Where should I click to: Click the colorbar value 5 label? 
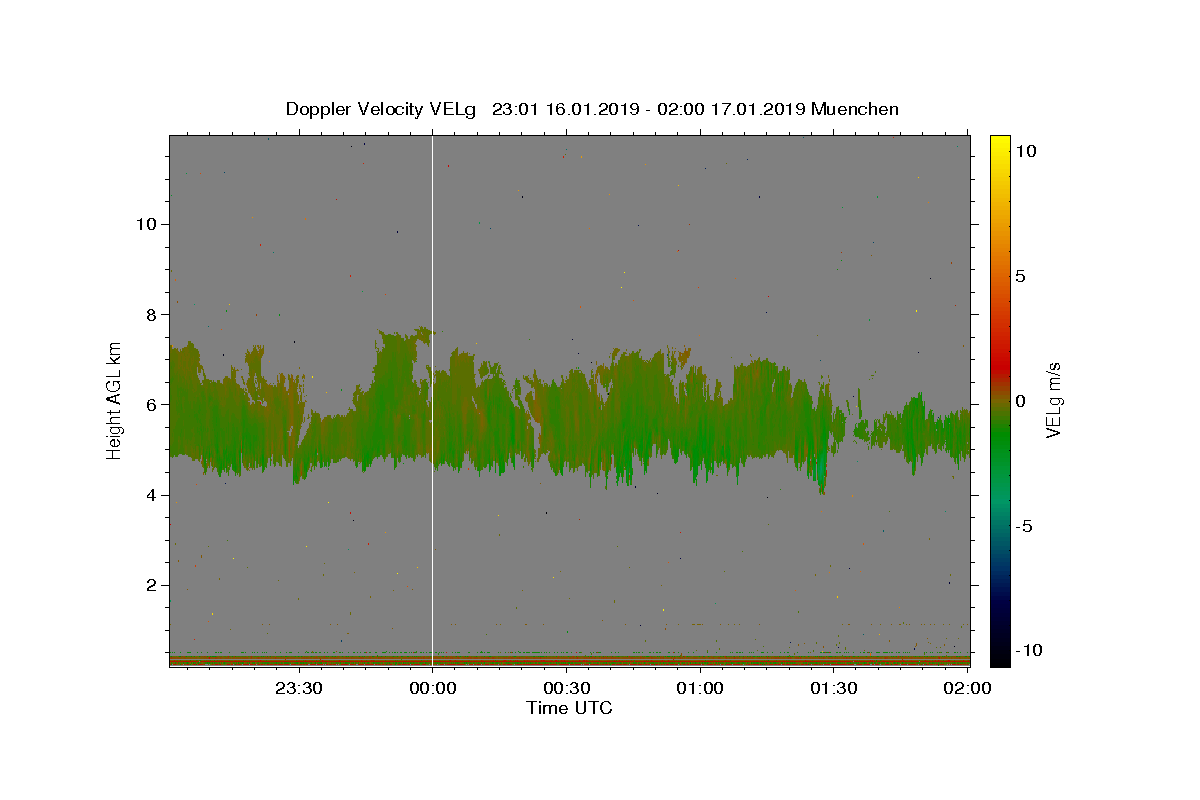(1020, 276)
